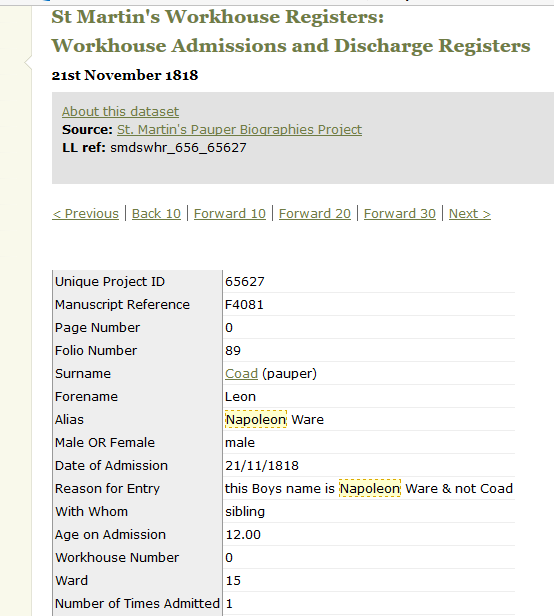Click the Male OR Female value male
This screenshot has height=616, width=554.
pyautogui.click(x=240, y=443)
